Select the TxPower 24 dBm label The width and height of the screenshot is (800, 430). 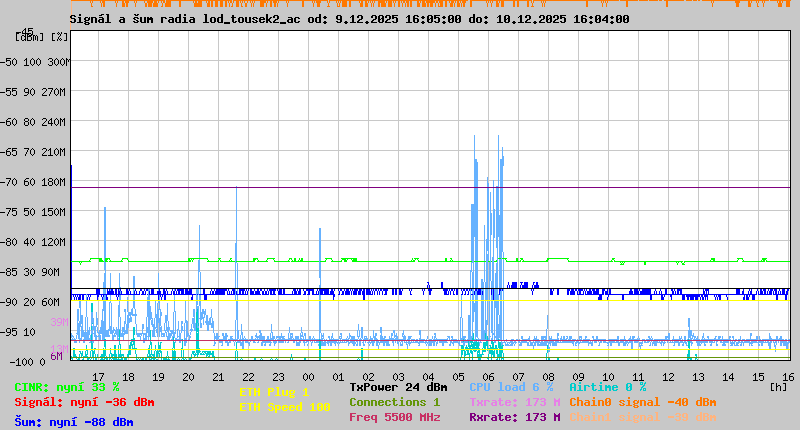[398, 387]
